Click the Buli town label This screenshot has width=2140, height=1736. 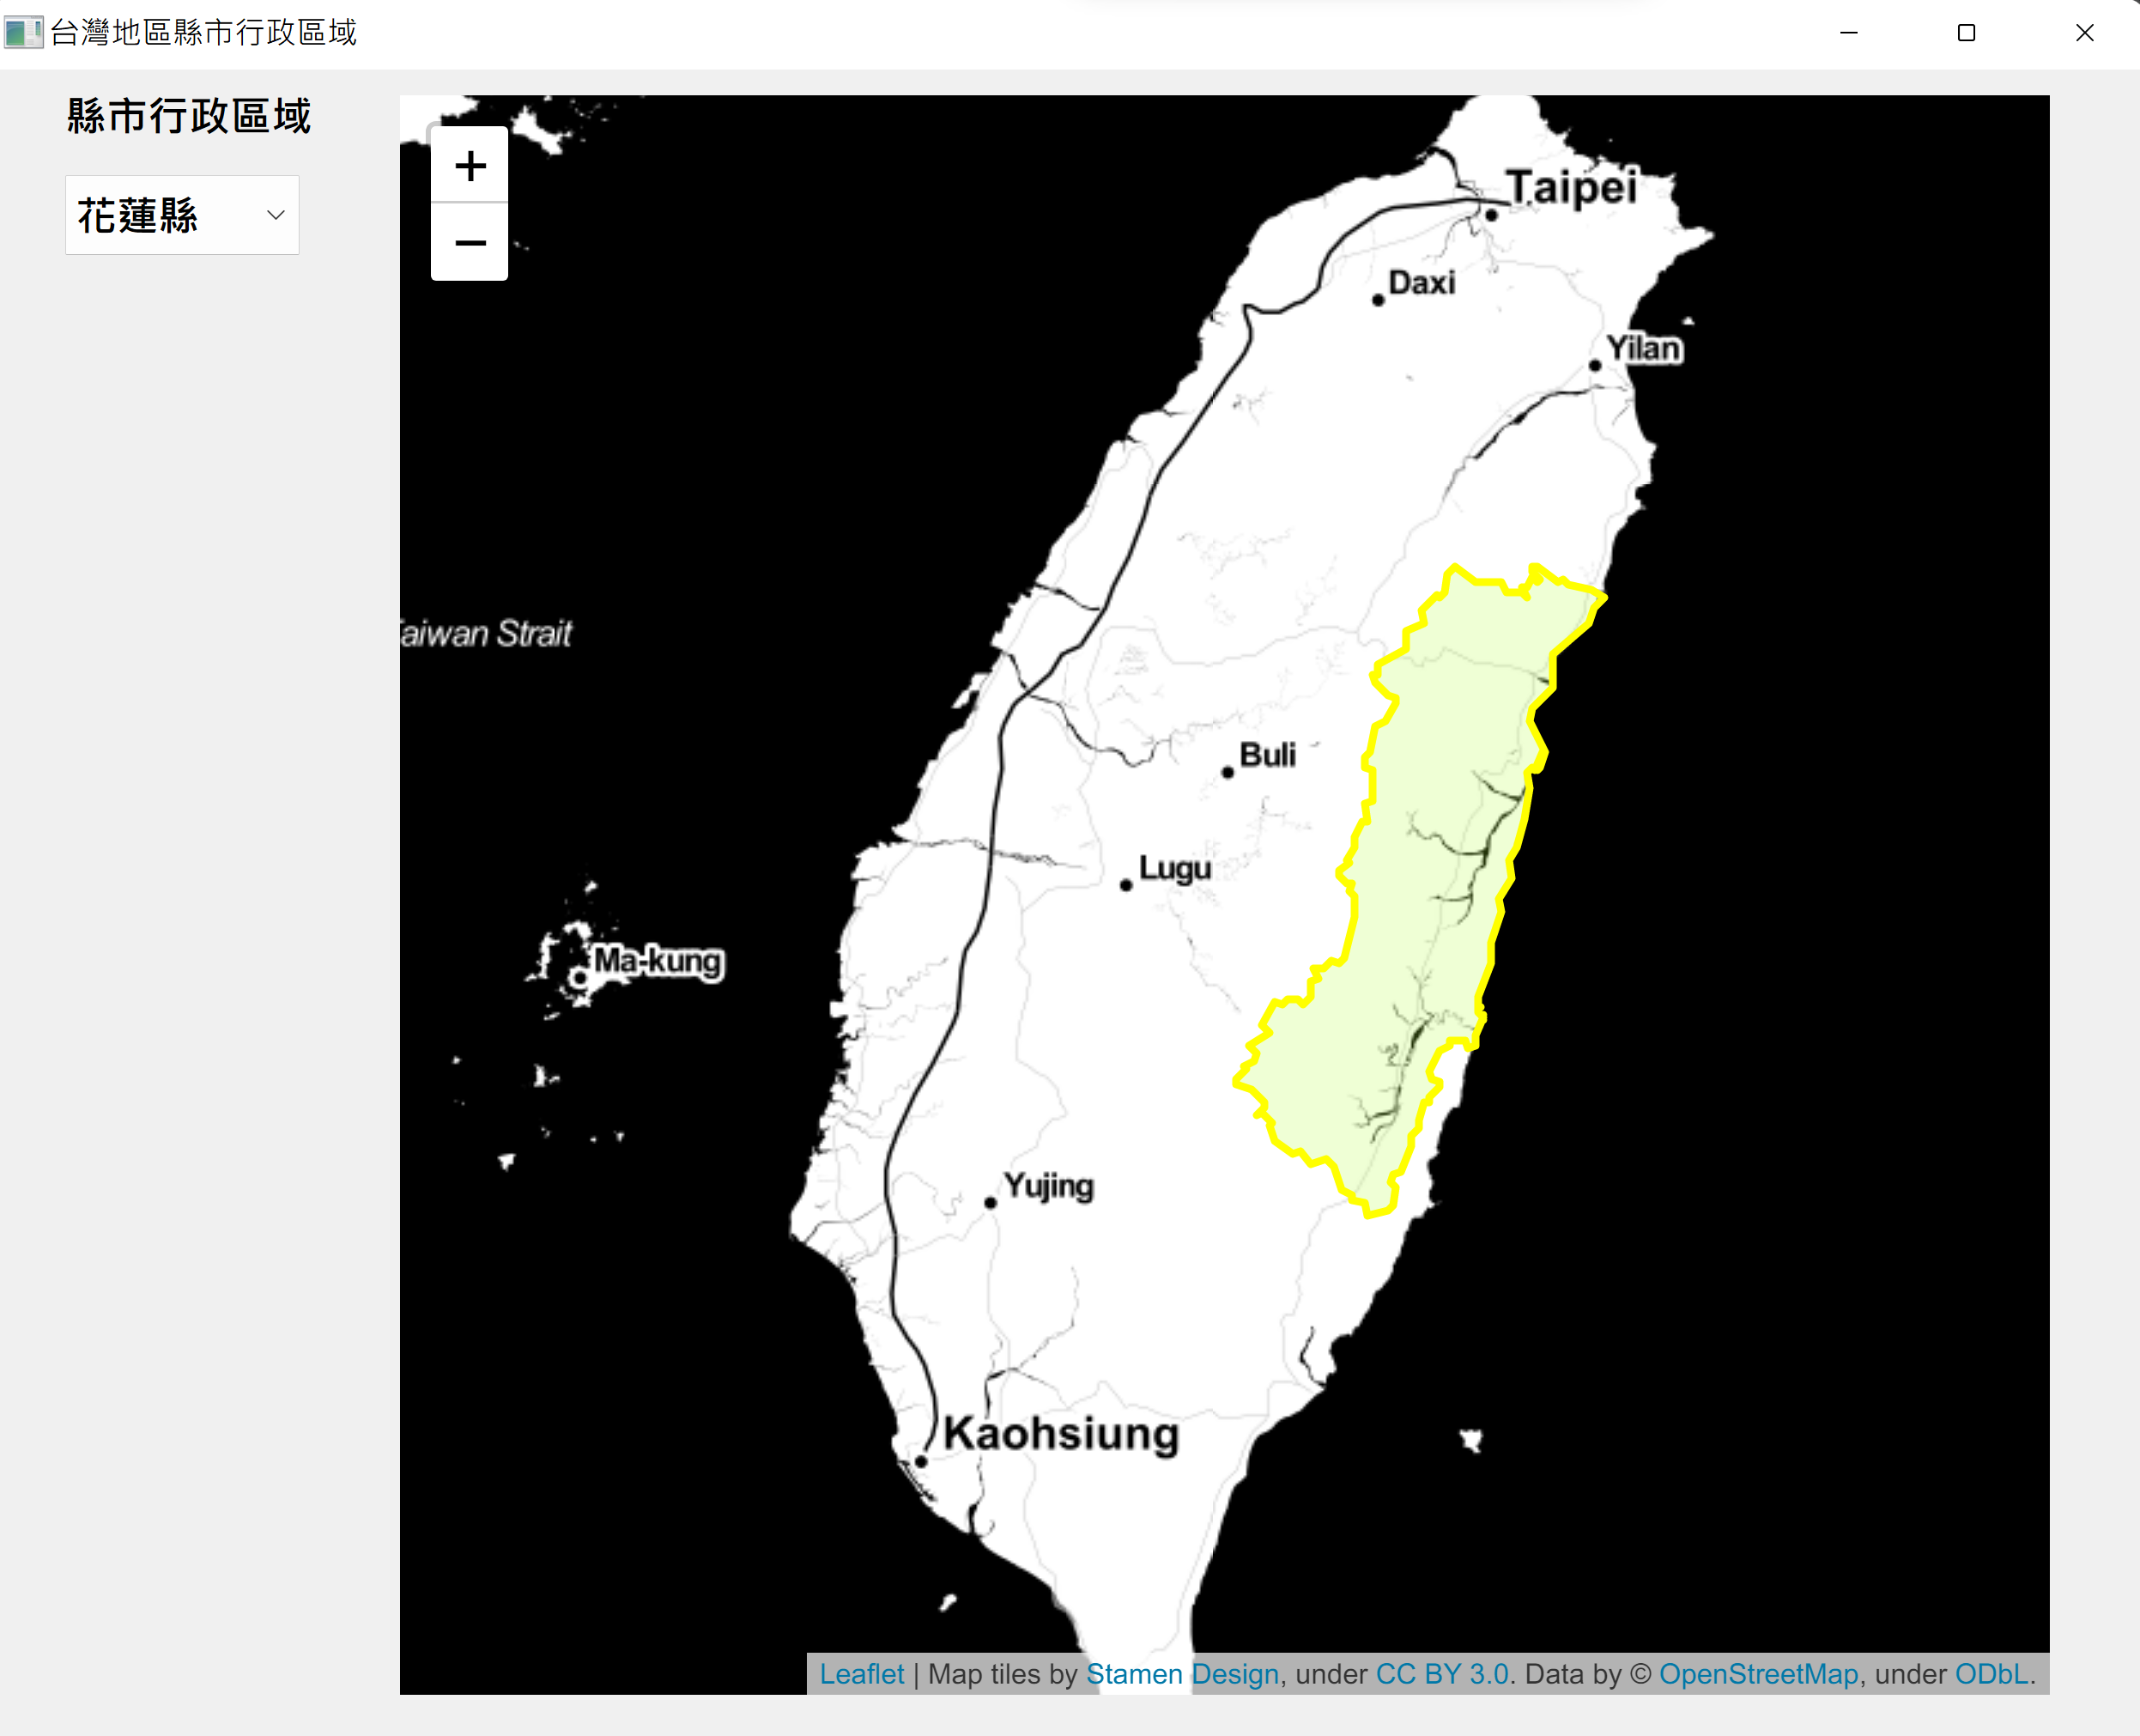pos(1267,755)
